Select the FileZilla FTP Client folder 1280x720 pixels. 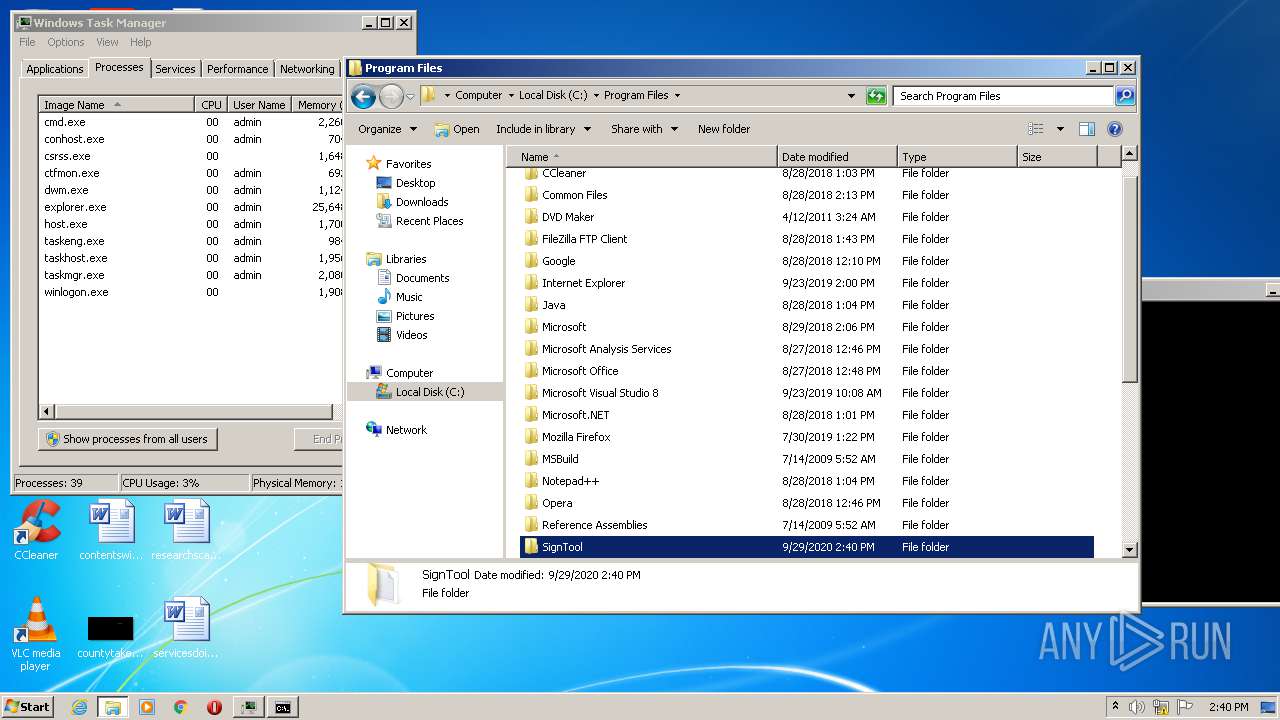[808, 239]
